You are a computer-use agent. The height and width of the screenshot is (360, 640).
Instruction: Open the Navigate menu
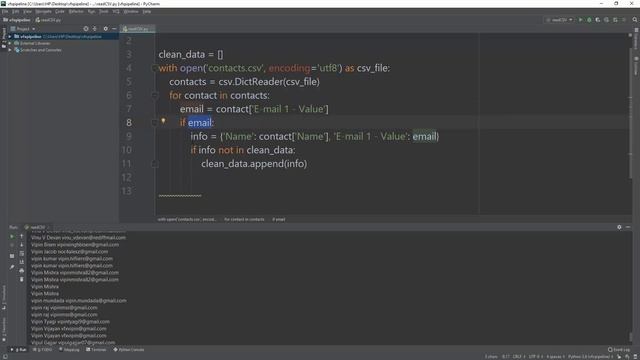pos(43,11)
